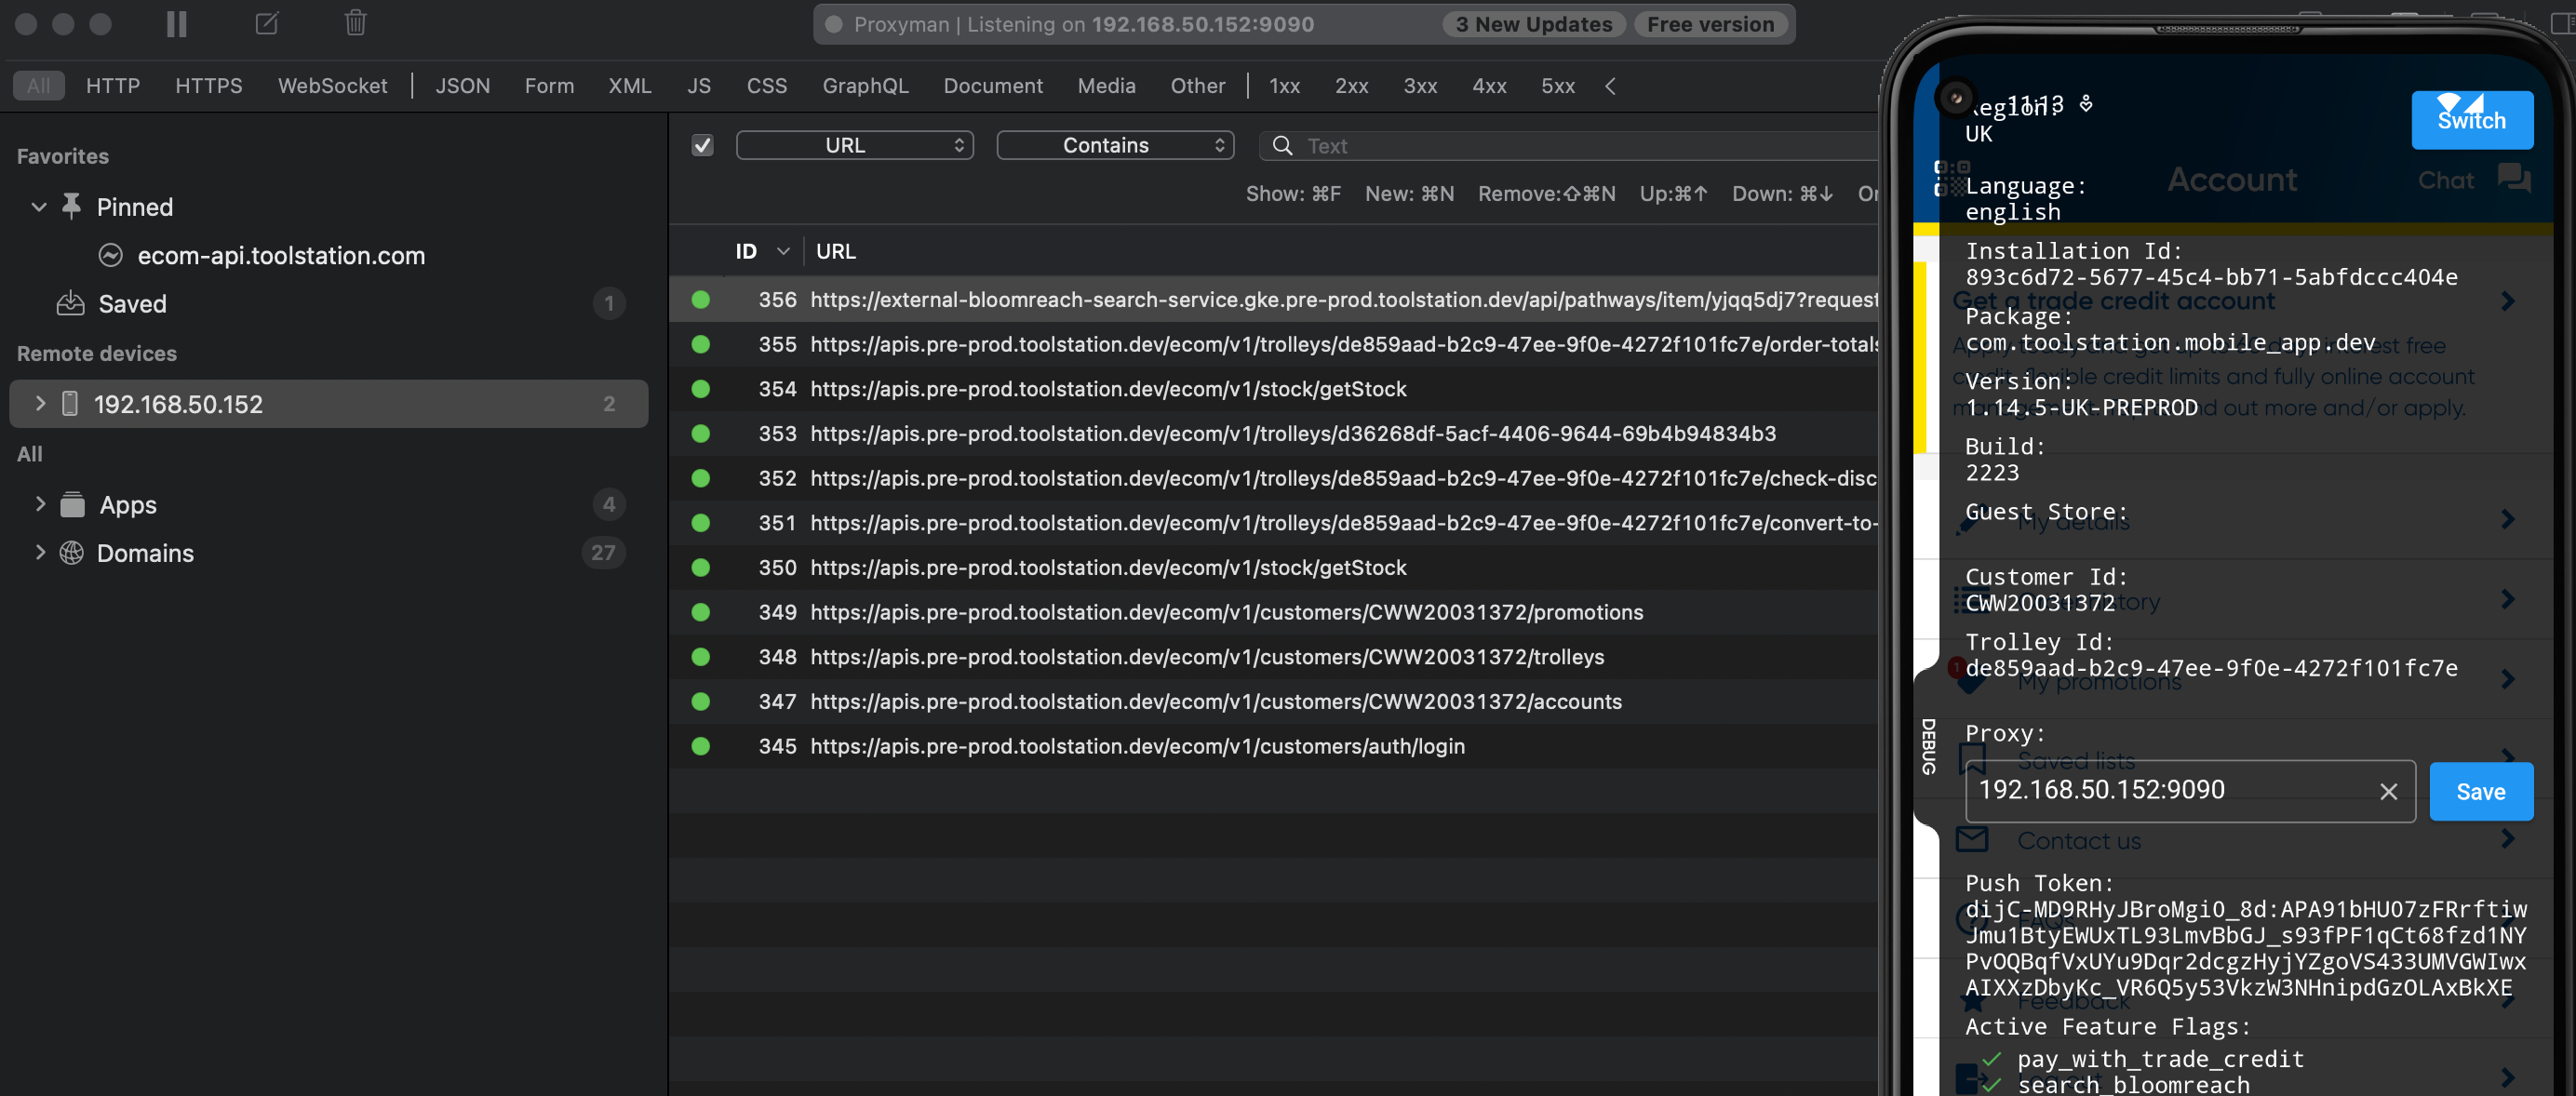Click the 3 New Updates badge
Viewport: 2576px width, 1096px height.
(1533, 24)
